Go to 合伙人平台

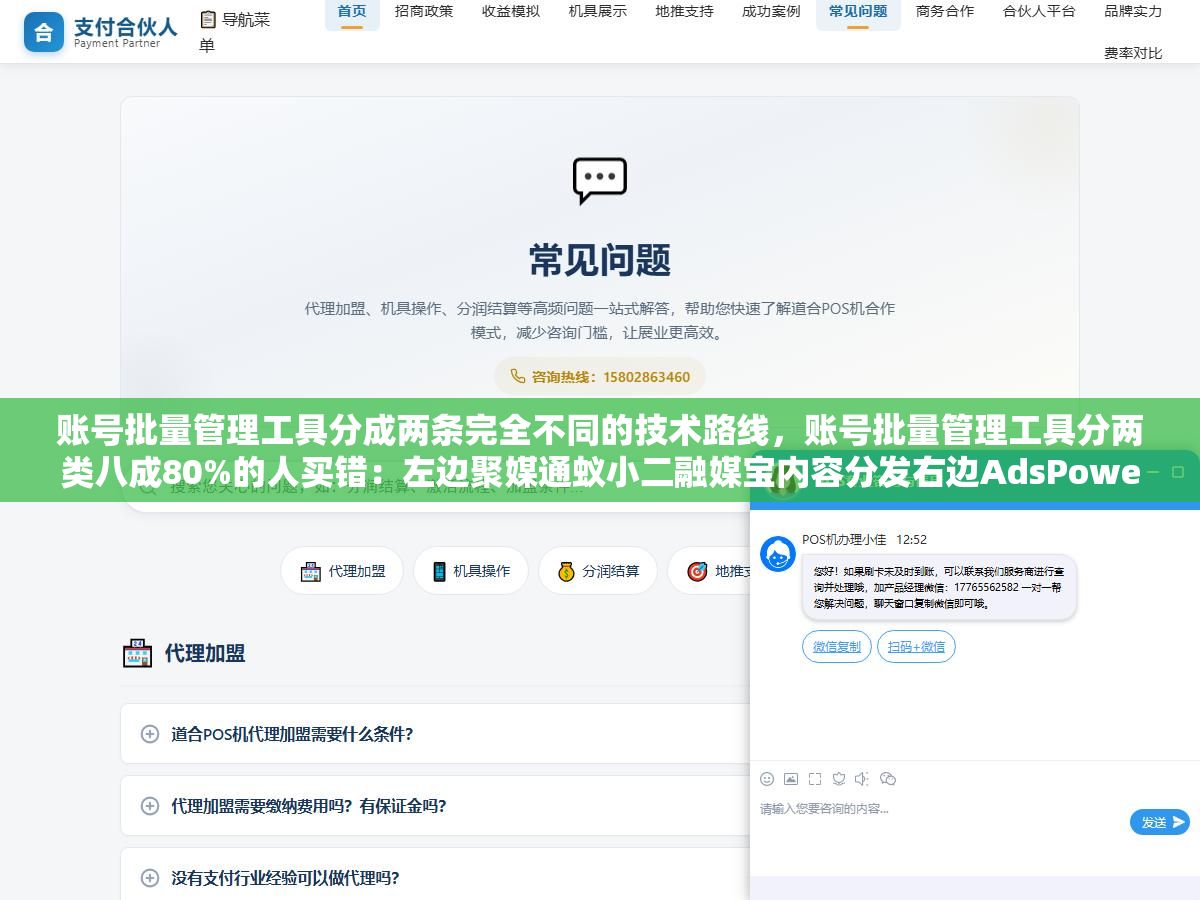[1039, 12]
